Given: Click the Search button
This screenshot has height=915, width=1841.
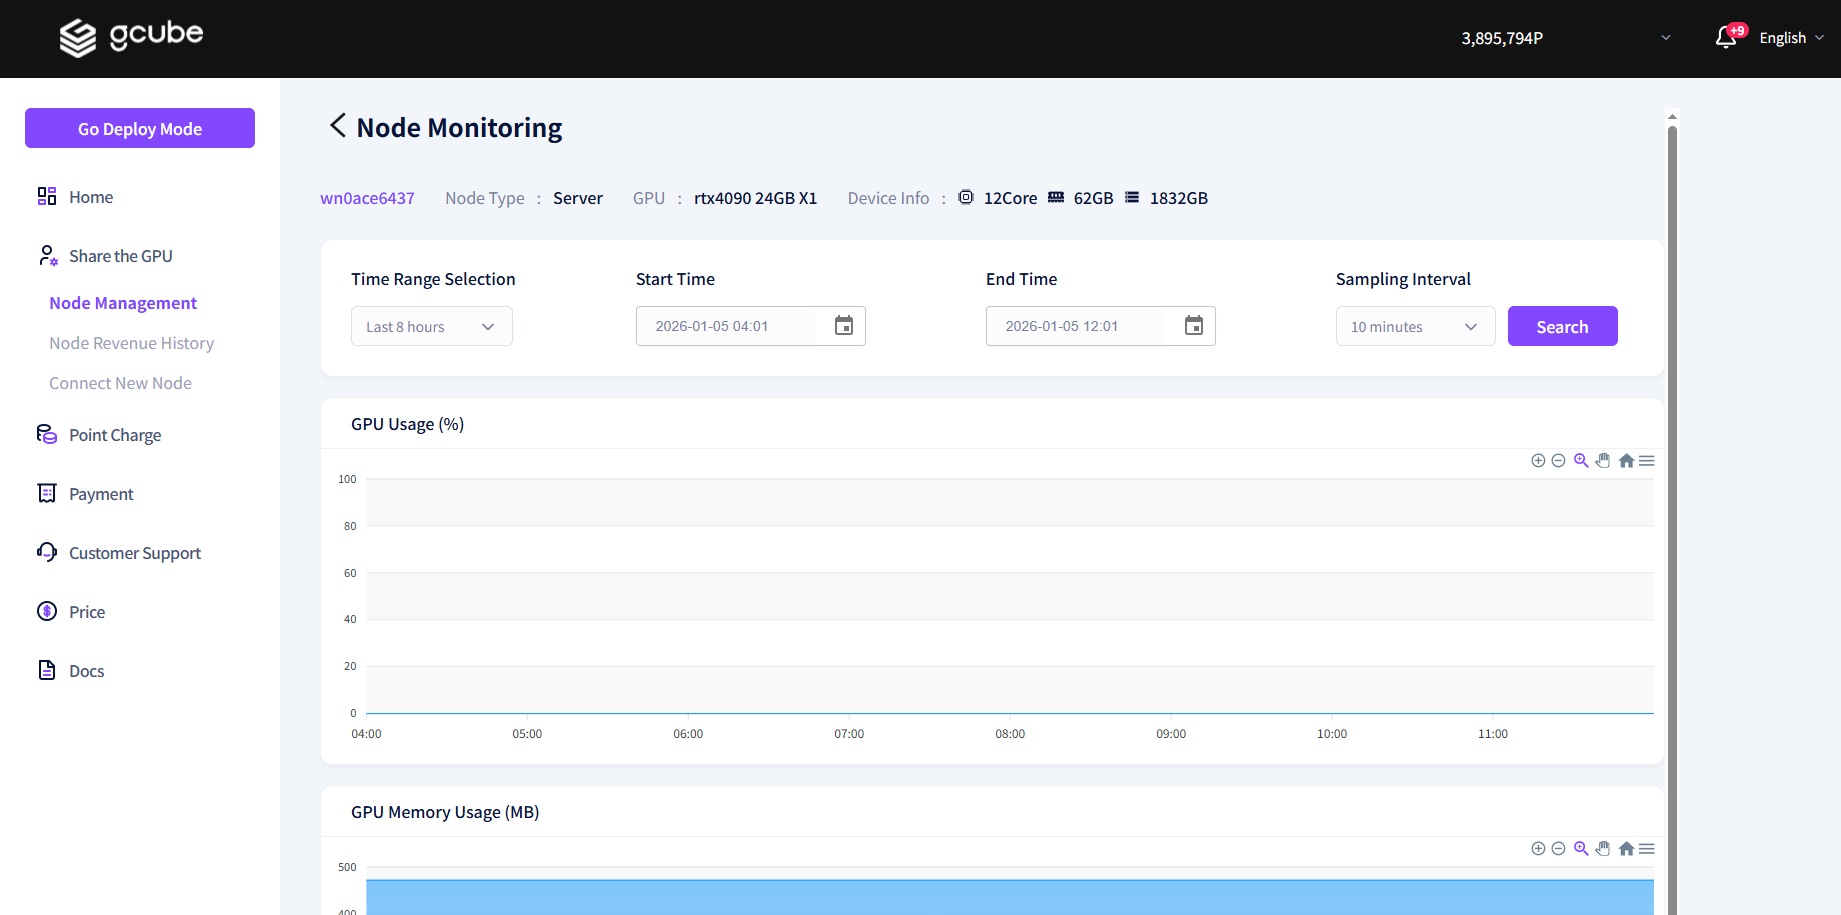Looking at the screenshot, I should pos(1562,325).
